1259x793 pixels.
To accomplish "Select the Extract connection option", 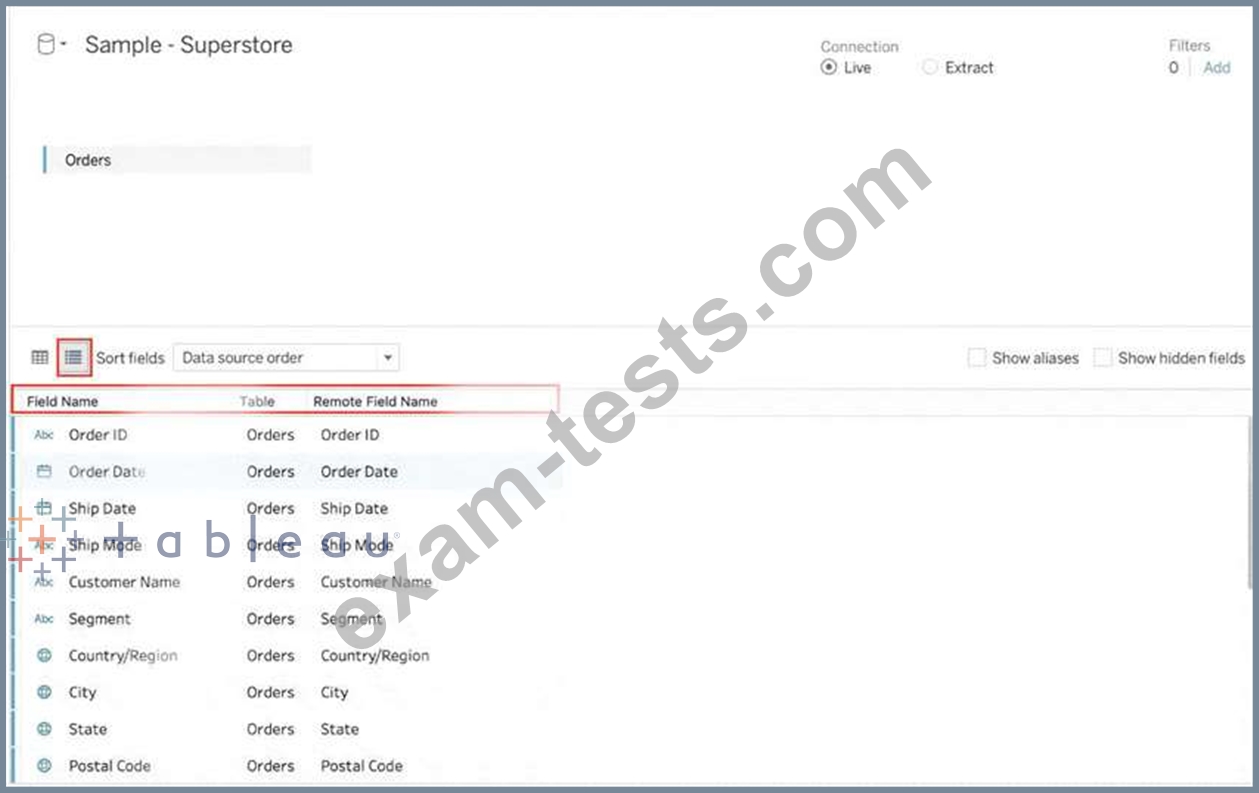I will point(930,68).
